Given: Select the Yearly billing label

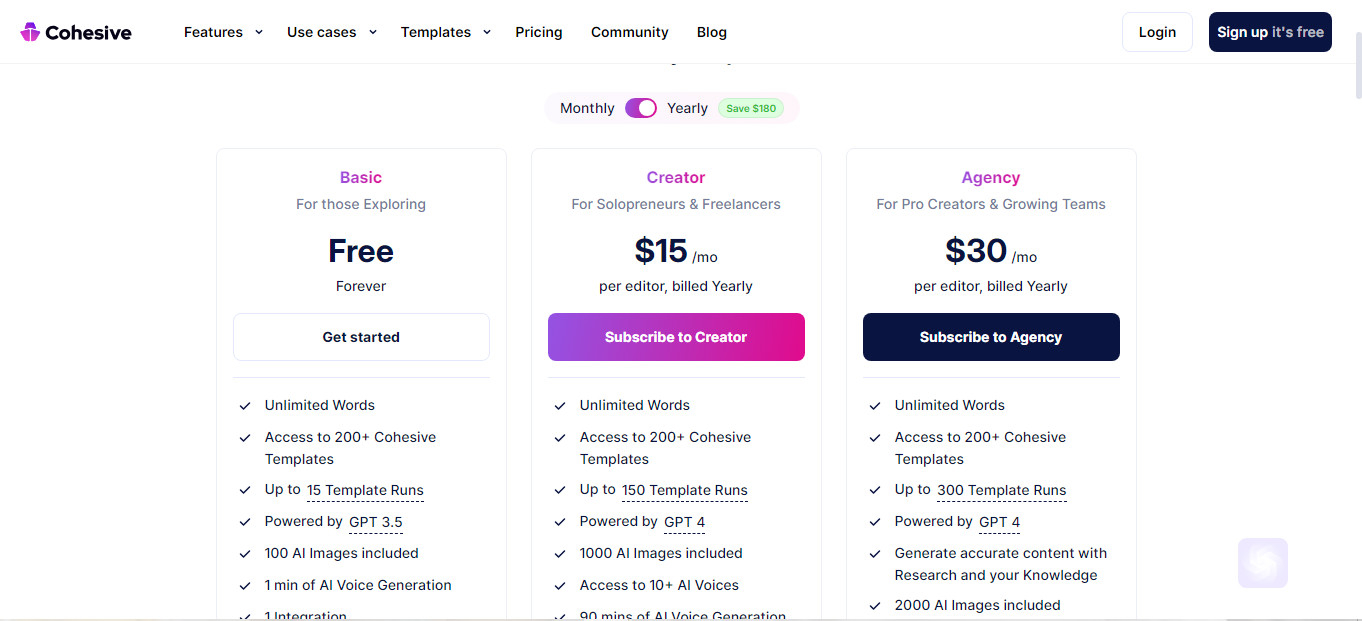Looking at the screenshot, I should pos(687,108).
